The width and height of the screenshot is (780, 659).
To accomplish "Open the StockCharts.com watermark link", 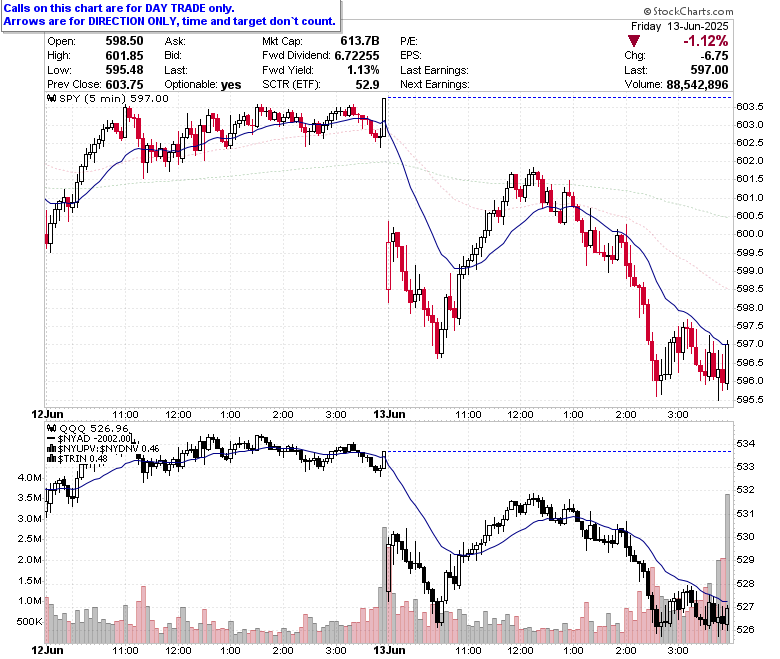I will point(688,11).
